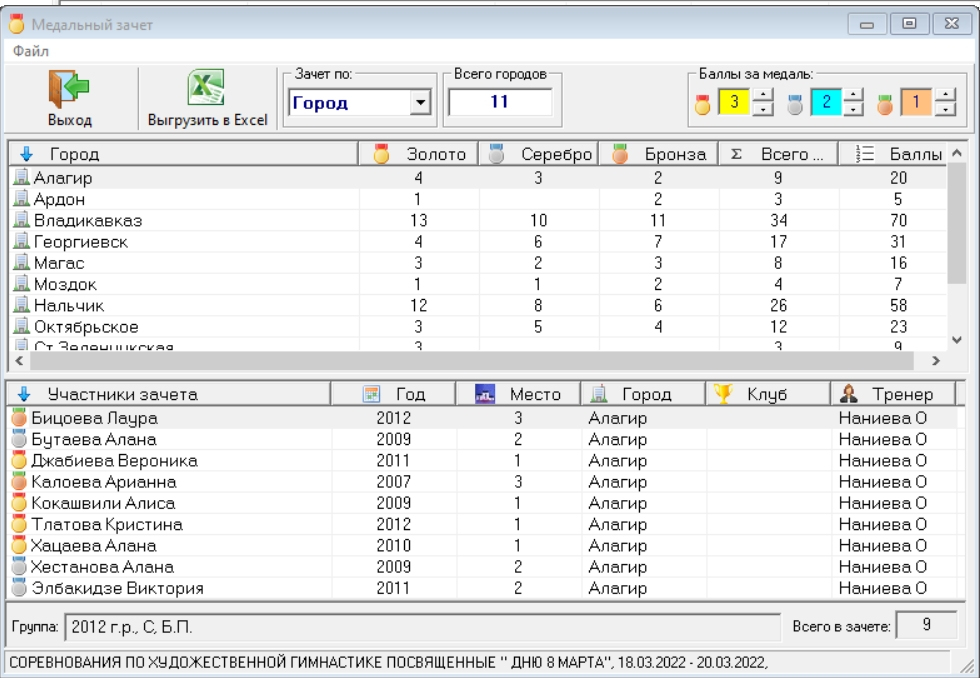980x678 pixels.
Task: Click the gold medal icon in Золото column header
Action: point(381,154)
